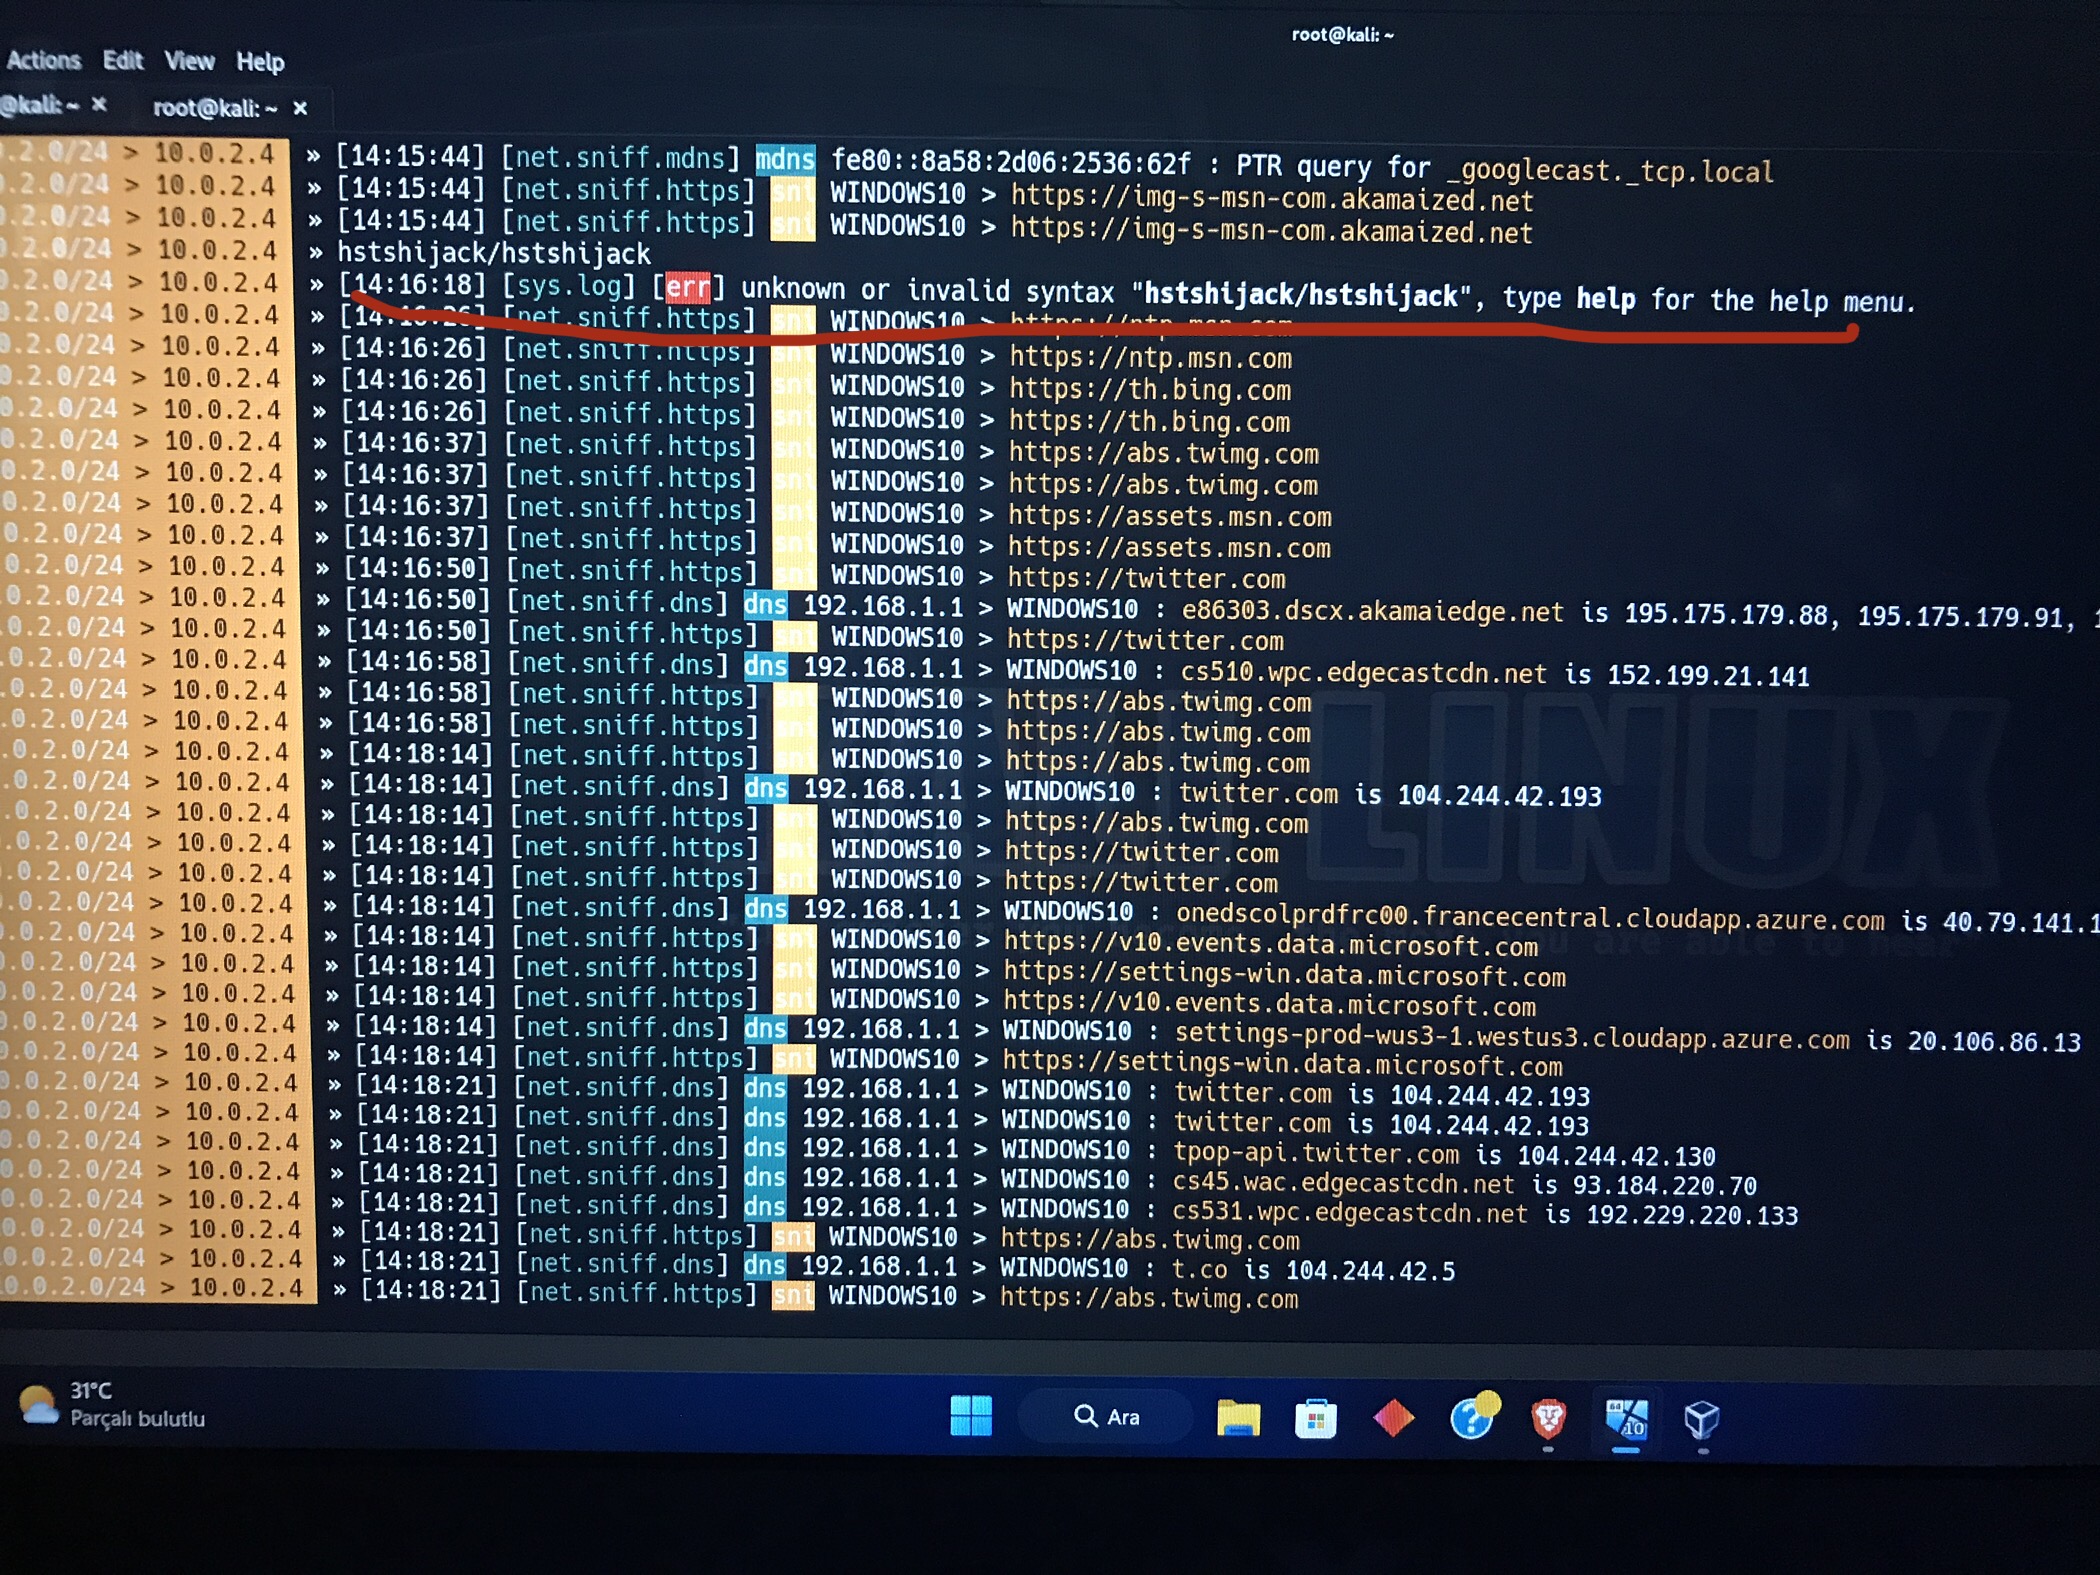This screenshot has width=2100, height=1575.
Task: Open the weather widget showing 31°C
Action: coord(112,1404)
